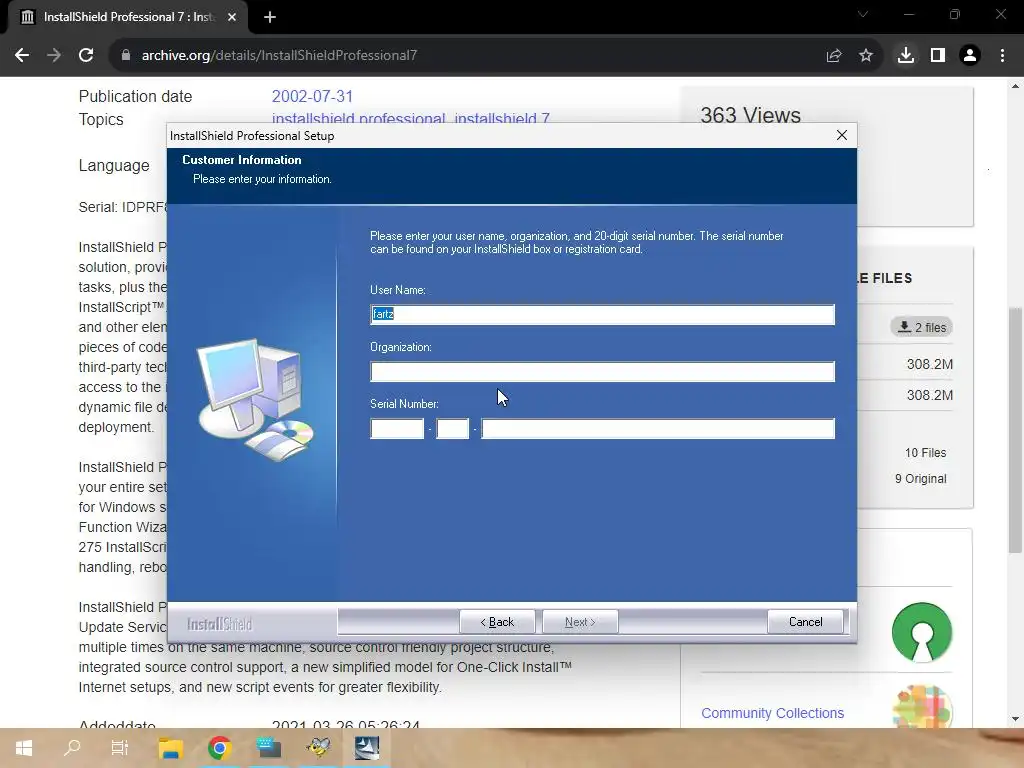Click the Next button in setup

[580, 622]
